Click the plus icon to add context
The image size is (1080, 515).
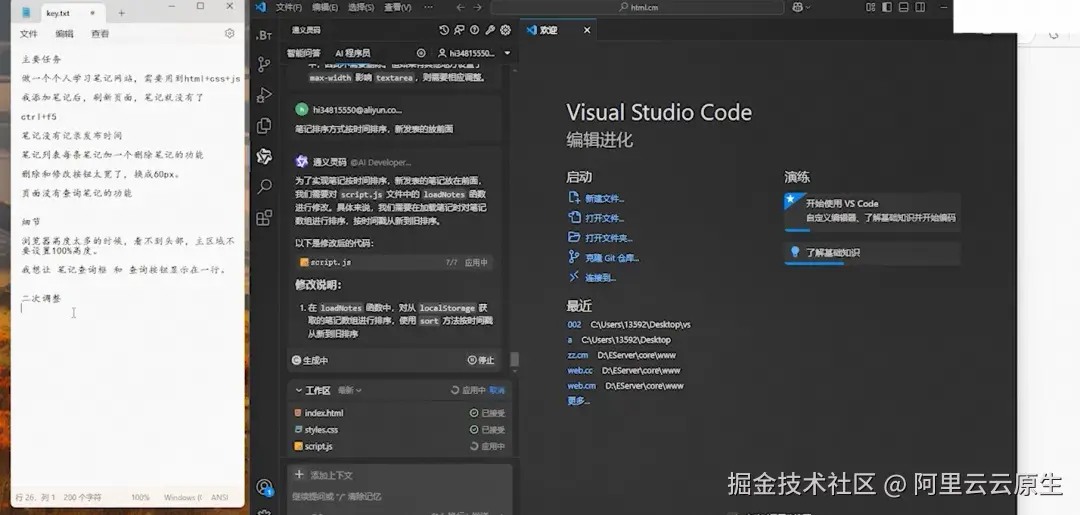click(299, 474)
